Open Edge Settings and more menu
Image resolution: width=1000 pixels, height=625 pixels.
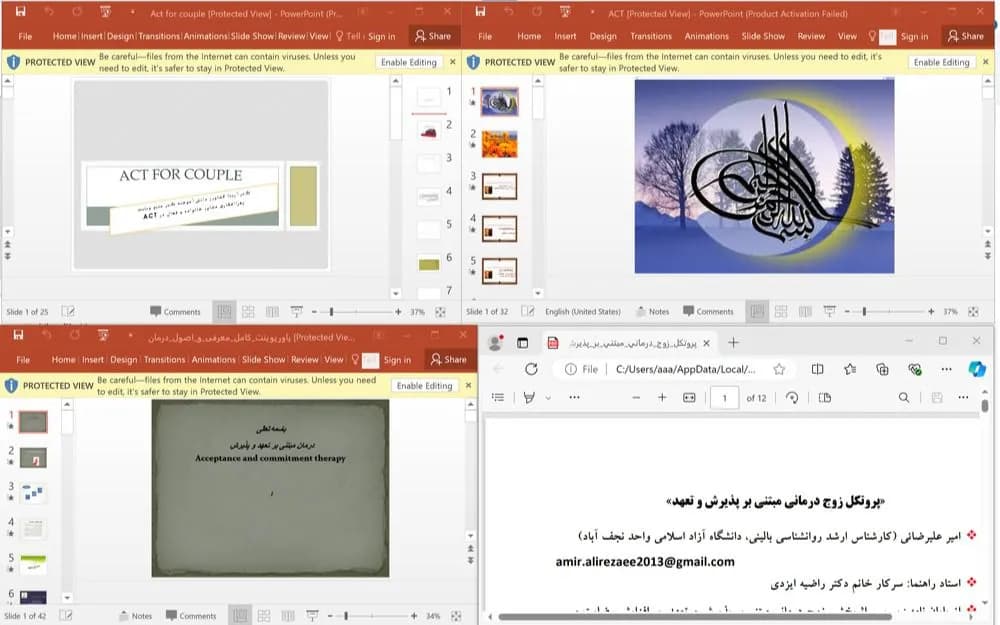tap(946, 369)
